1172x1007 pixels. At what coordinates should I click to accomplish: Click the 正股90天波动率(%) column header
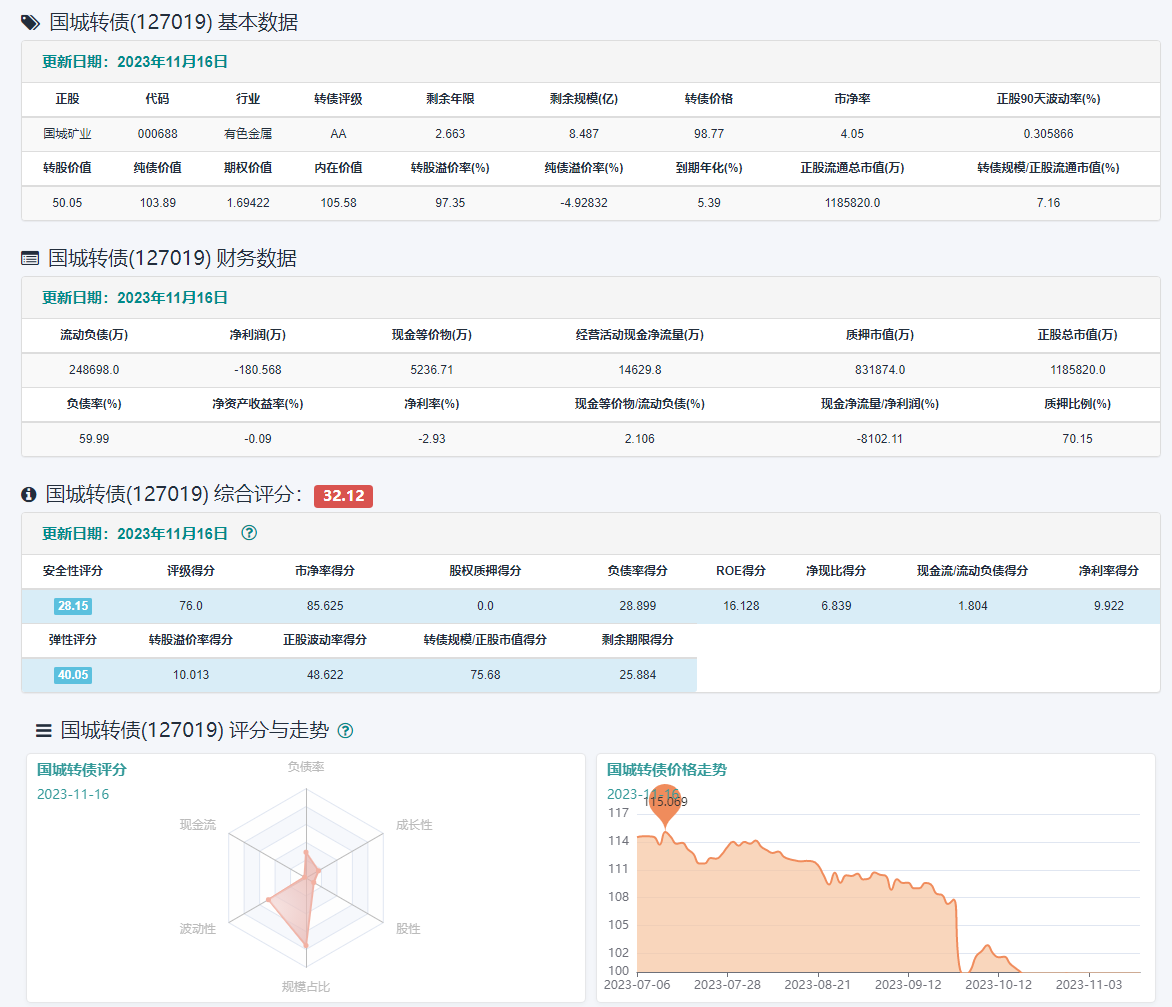pyautogui.click(x=1048, y=99)
